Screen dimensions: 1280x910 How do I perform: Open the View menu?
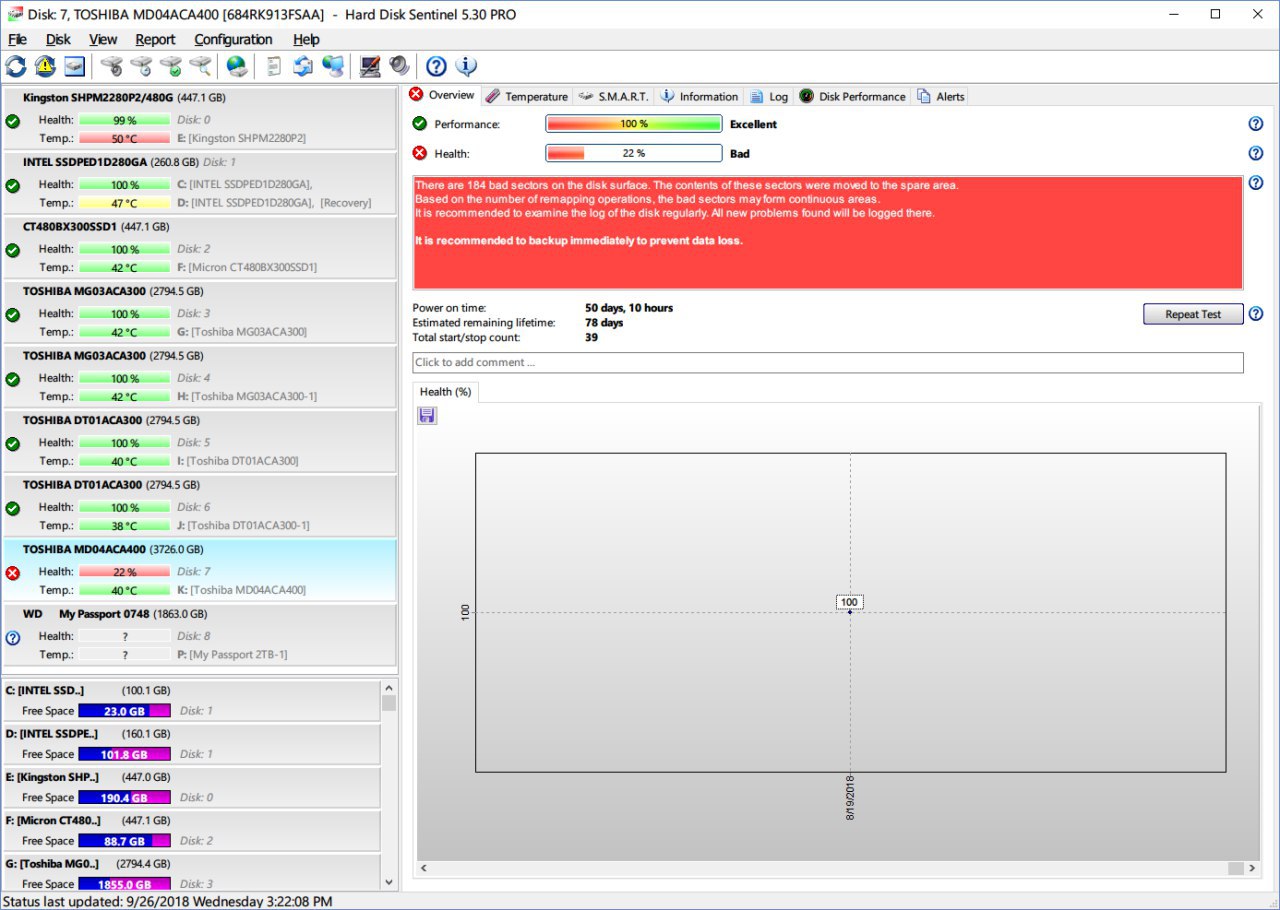tap(103, 39)
